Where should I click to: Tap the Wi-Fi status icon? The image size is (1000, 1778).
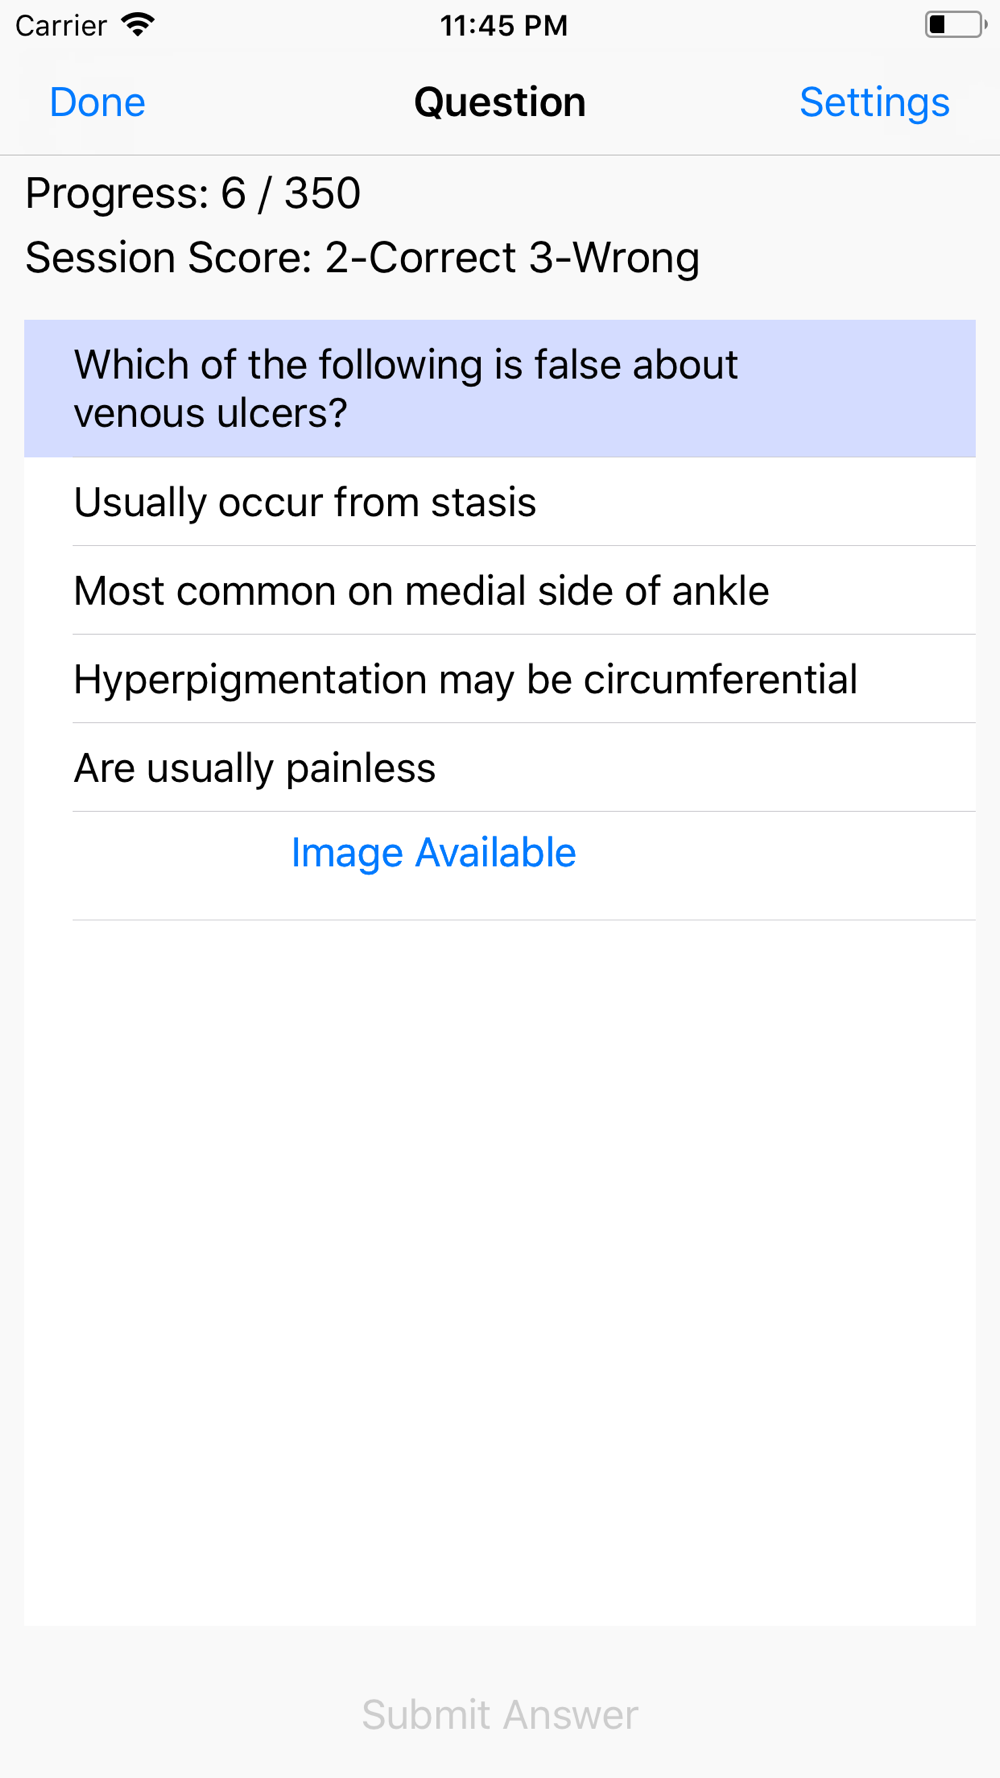click(x=138, y=24)
